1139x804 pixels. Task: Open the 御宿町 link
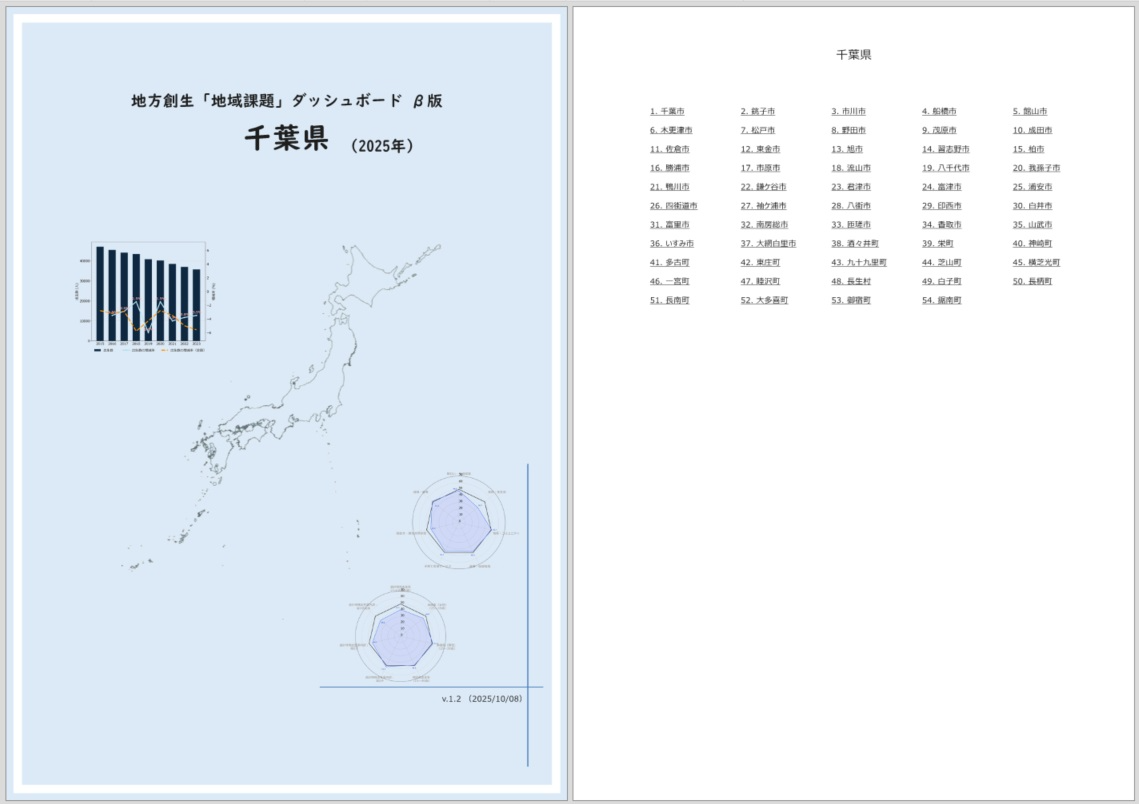[853, 300]
